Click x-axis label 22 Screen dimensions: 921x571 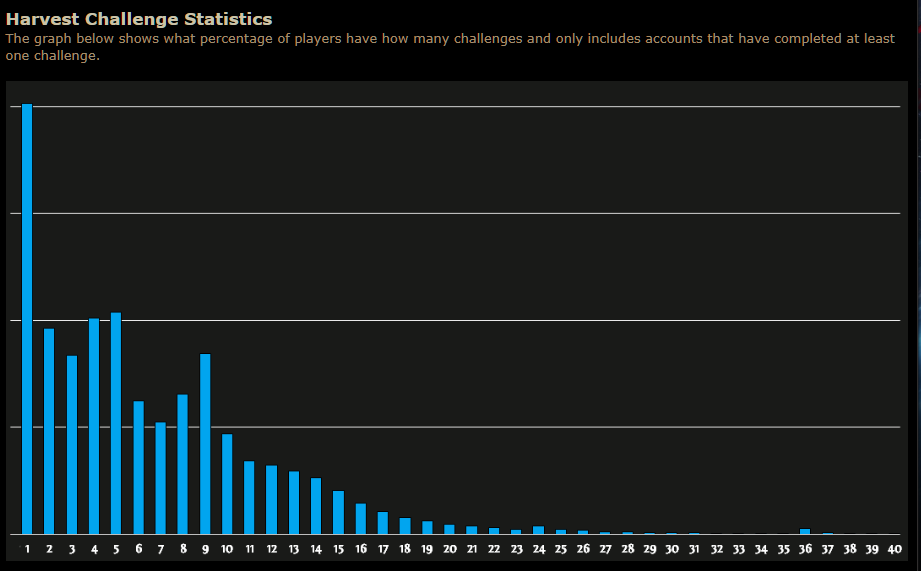[x=494, y=549]
